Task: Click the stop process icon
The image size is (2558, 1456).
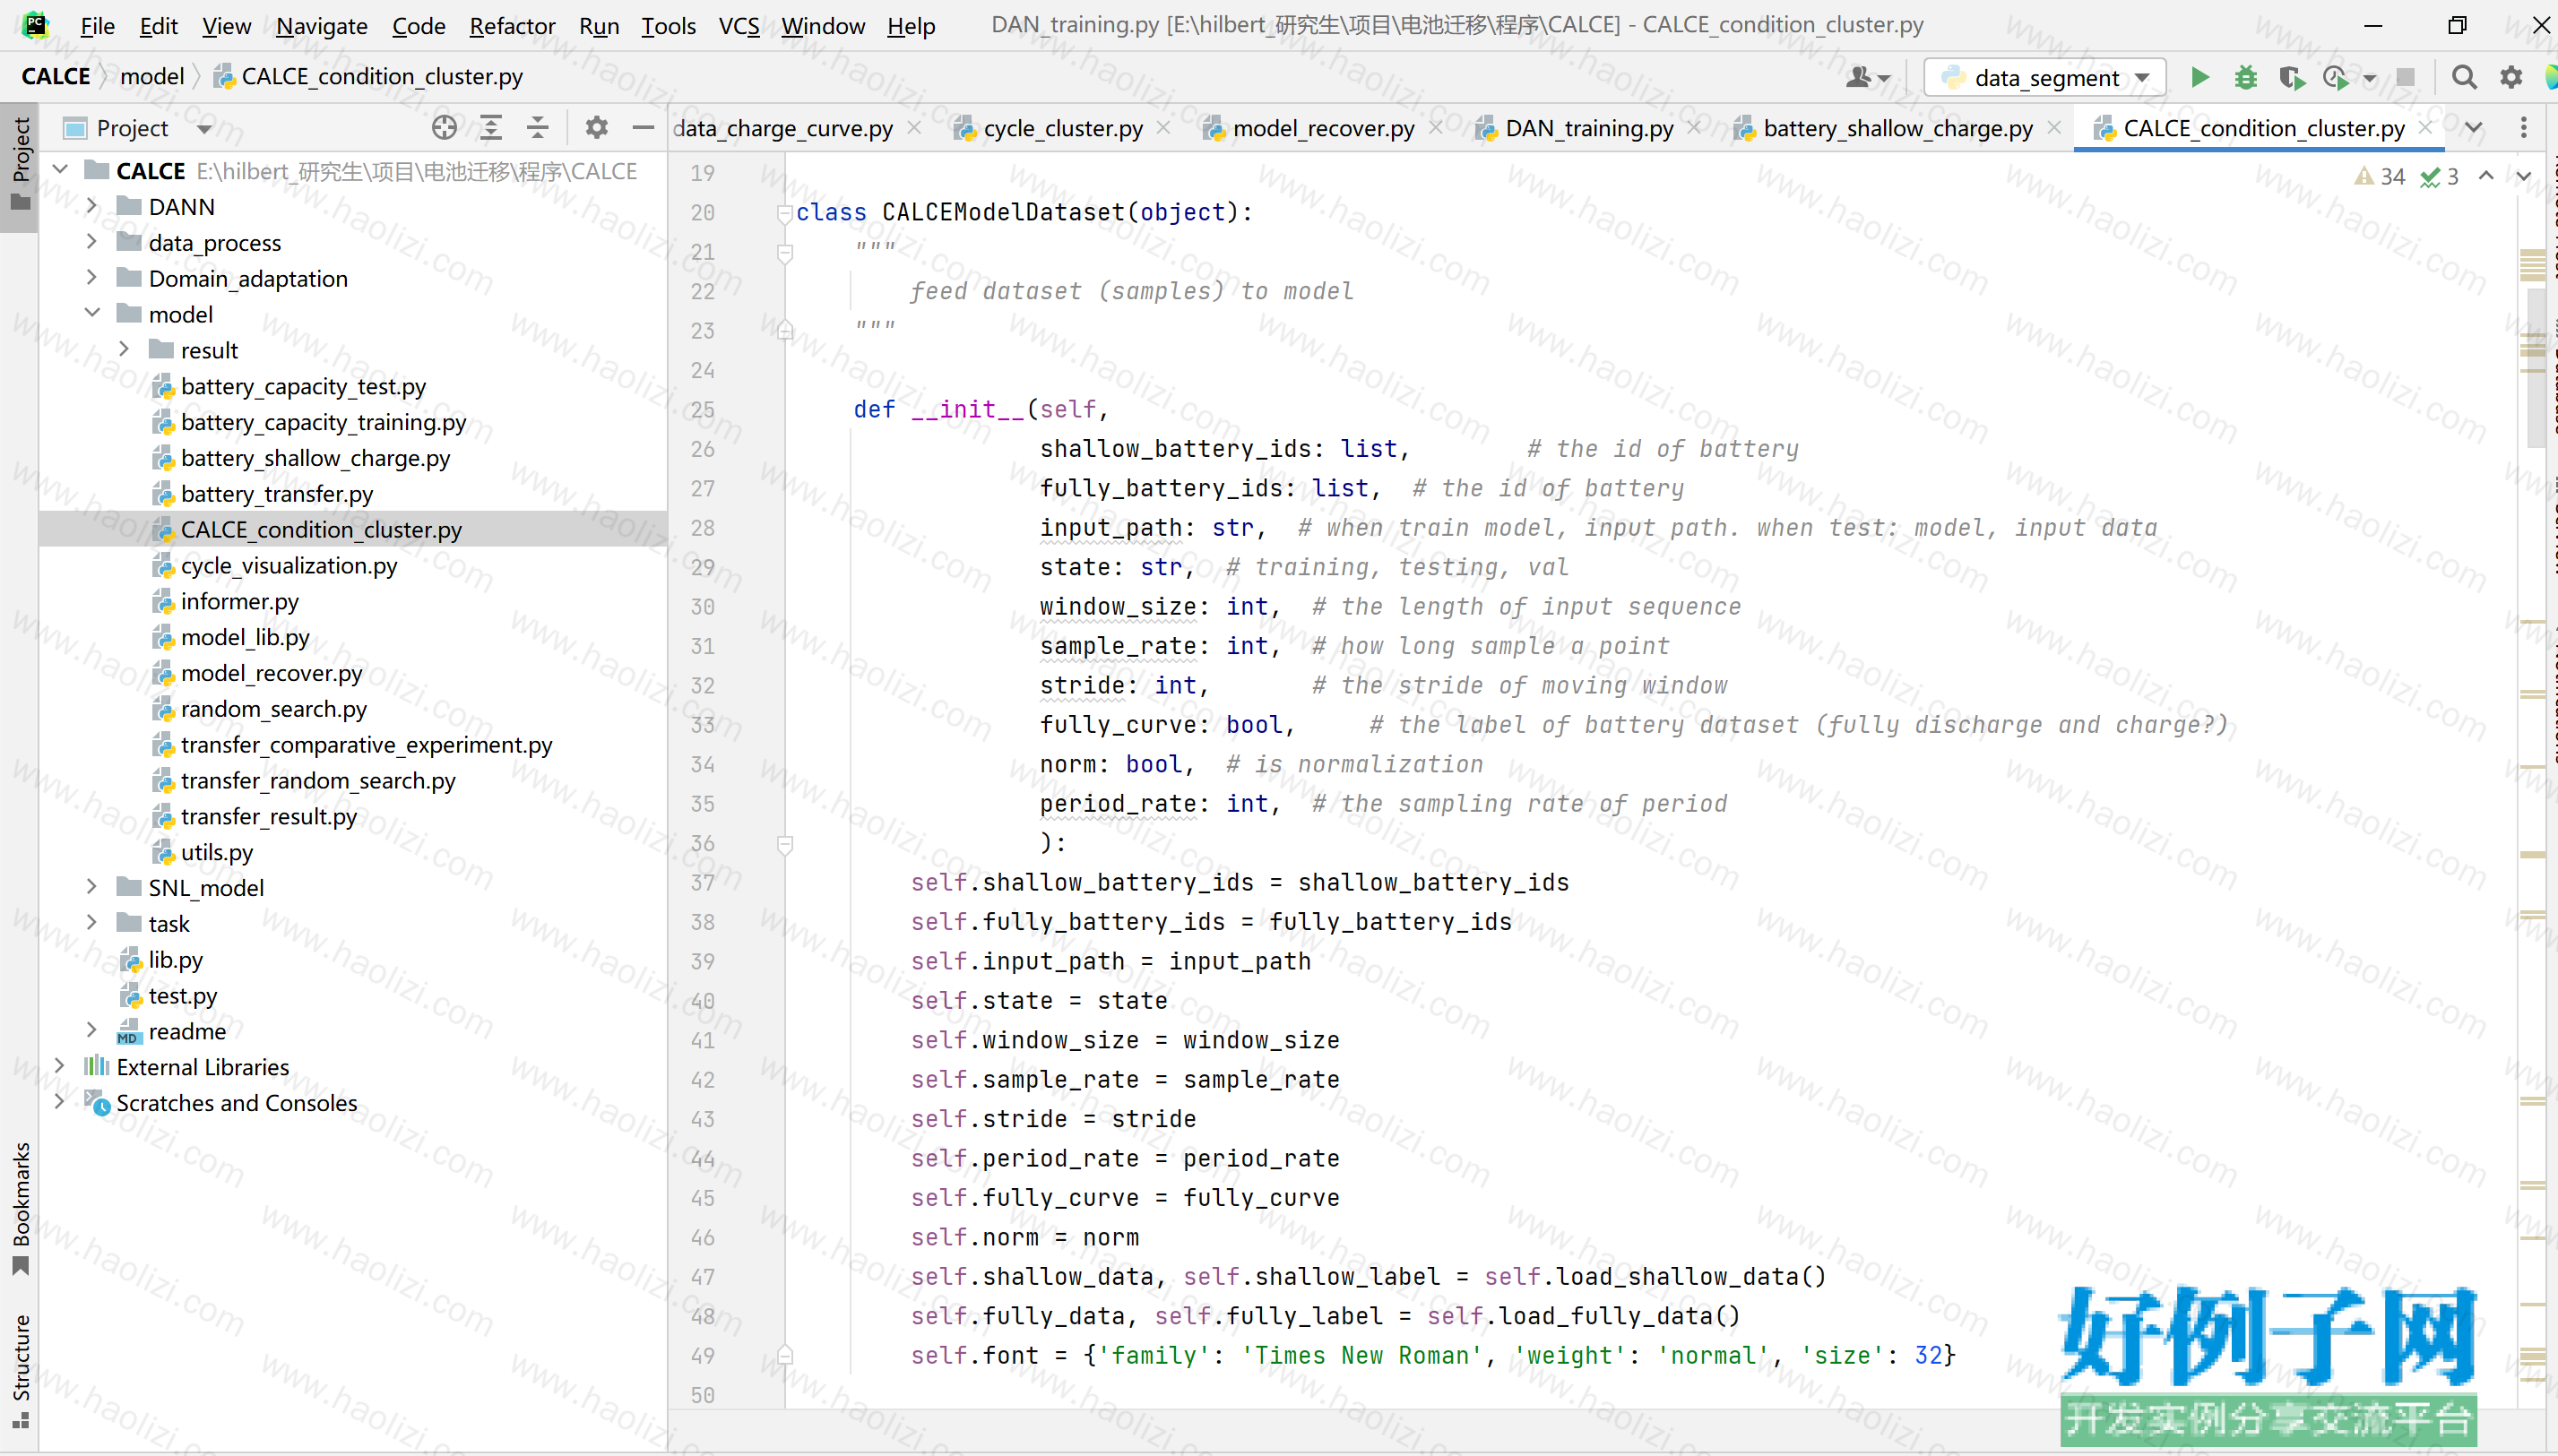Action: pyautogui.click(x=2406, y=77)
